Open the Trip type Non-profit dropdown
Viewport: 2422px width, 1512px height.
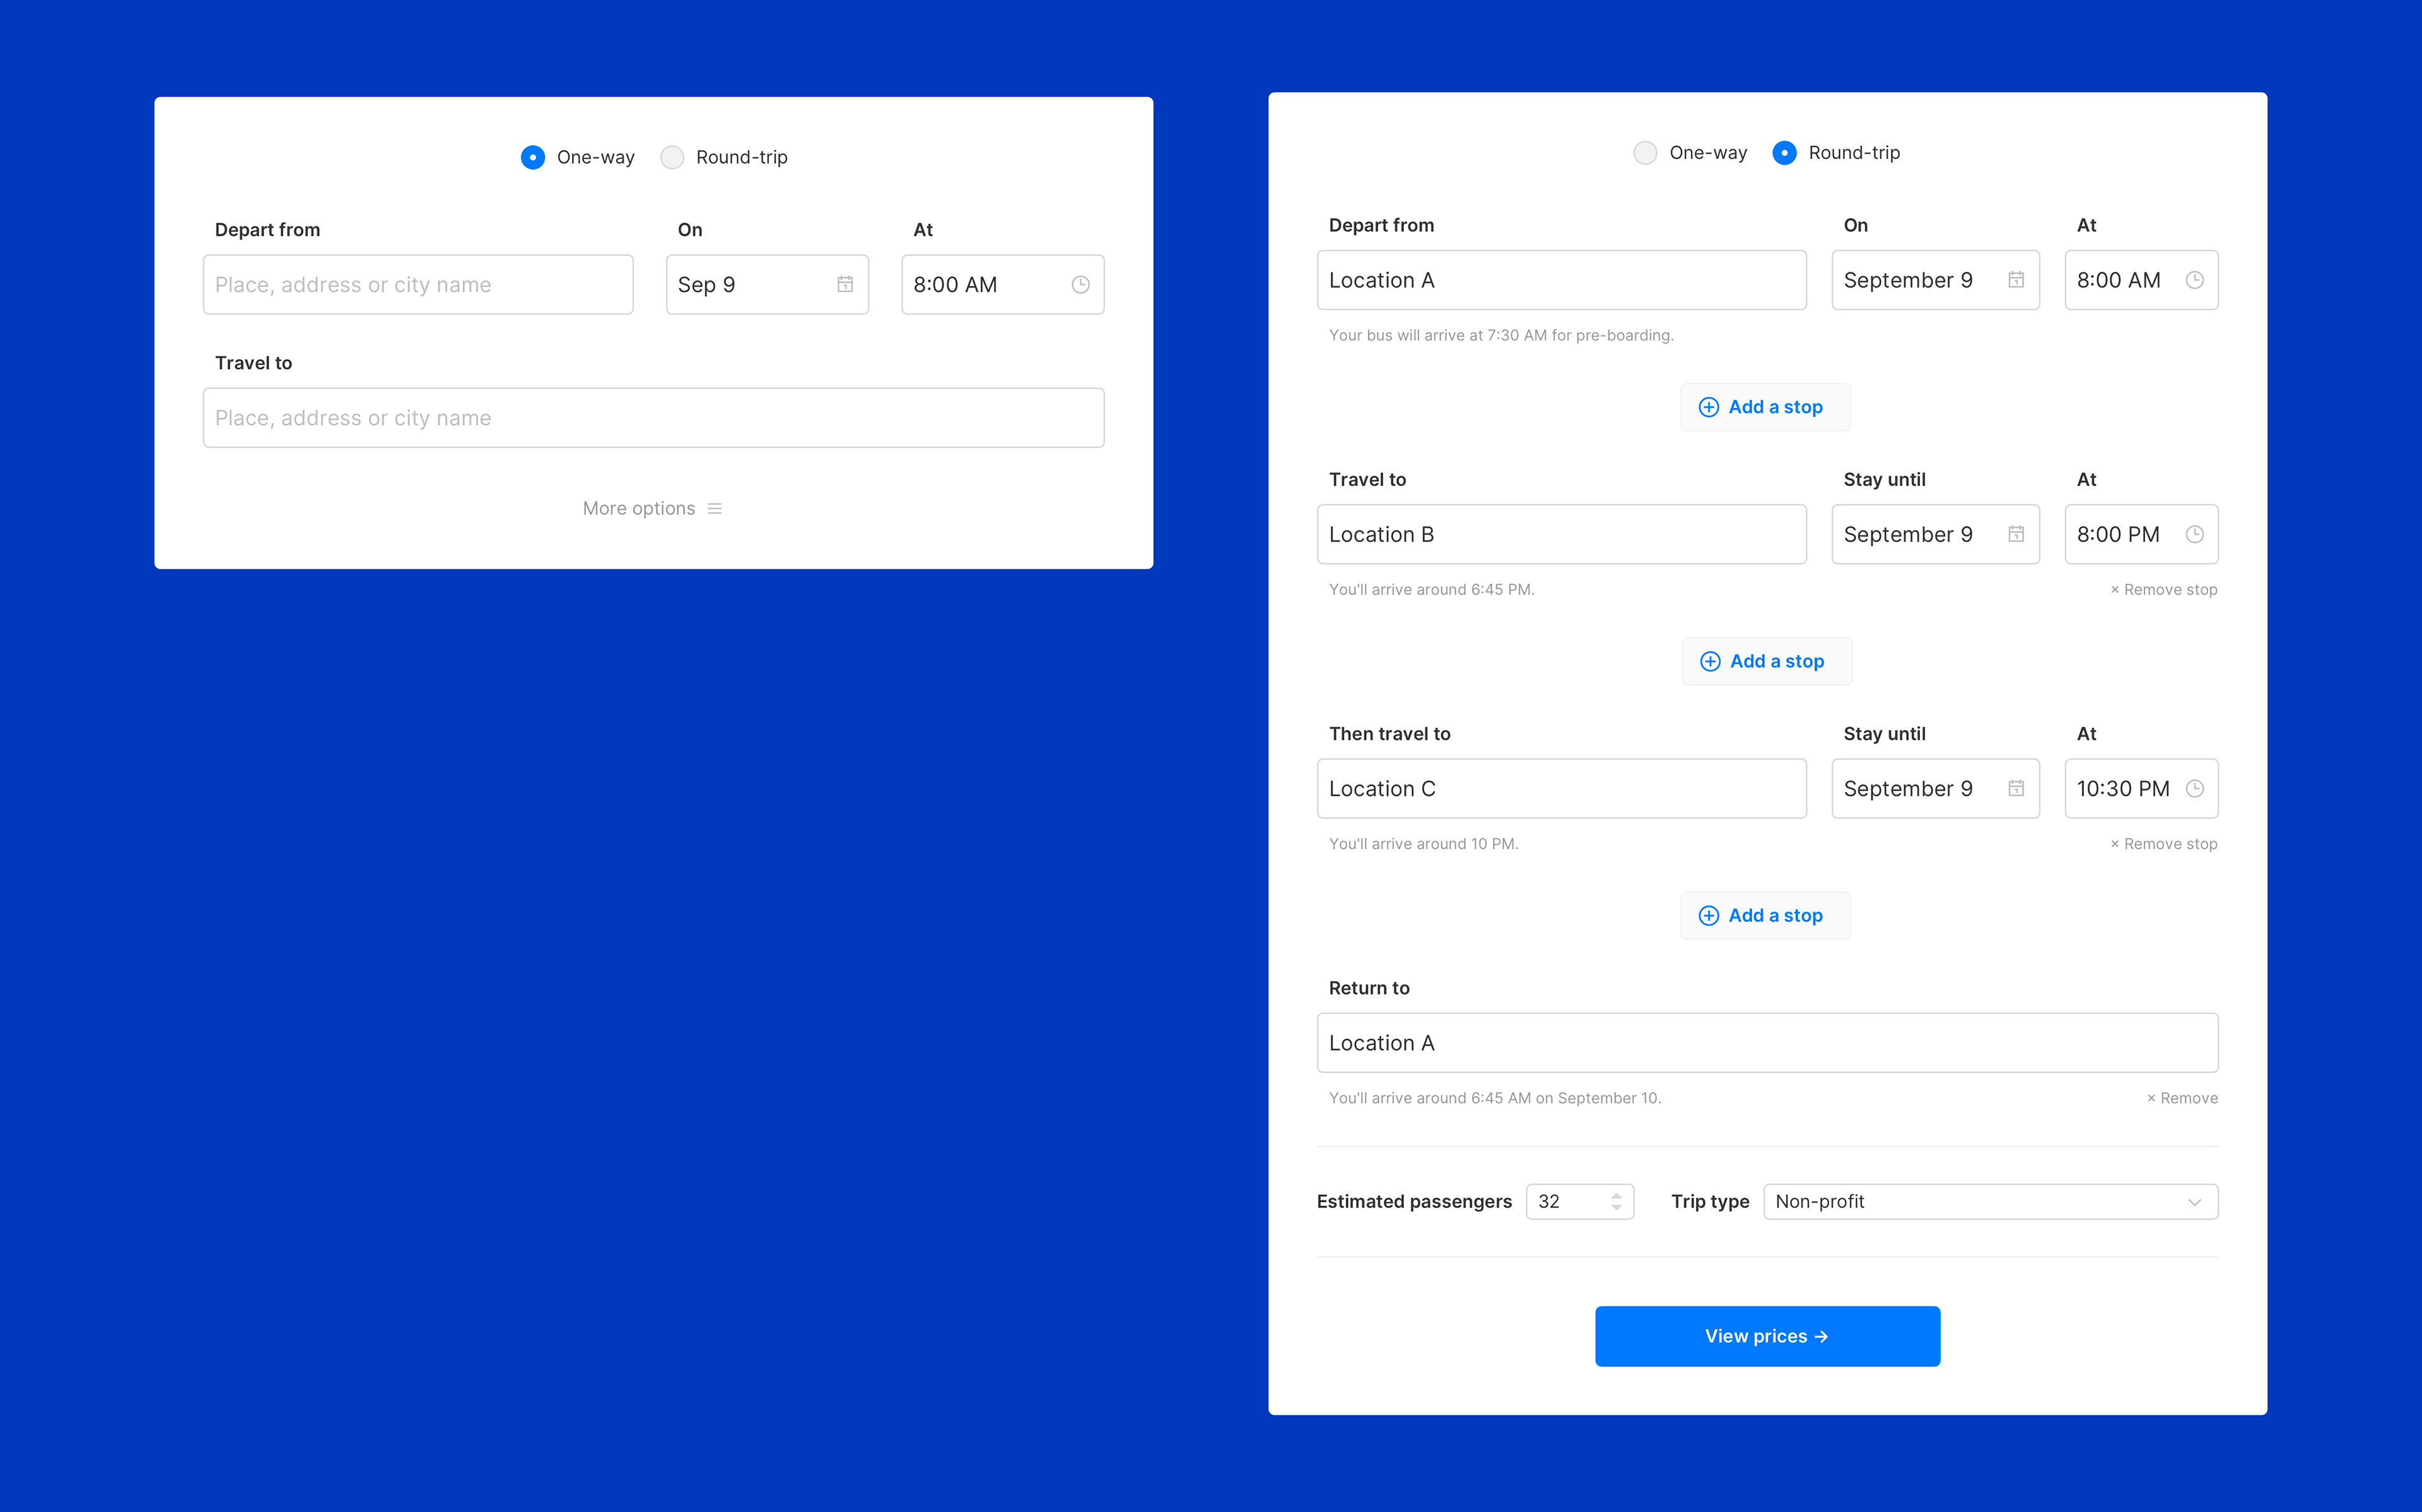point(1990,1202)
